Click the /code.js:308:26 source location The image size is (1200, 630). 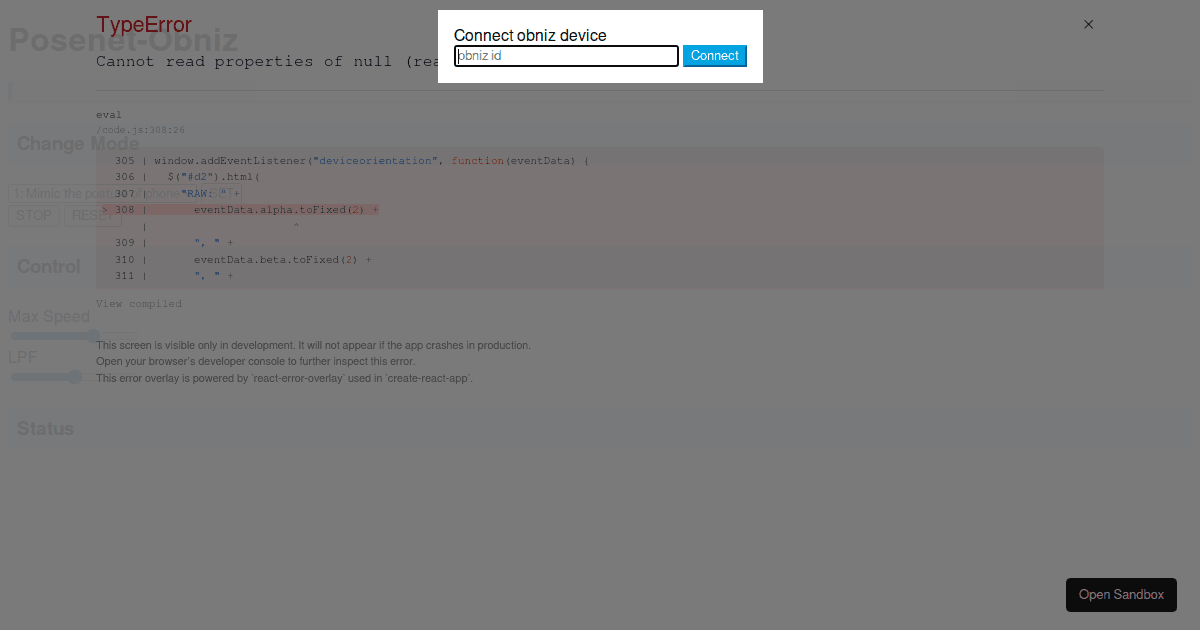[140, 129]
